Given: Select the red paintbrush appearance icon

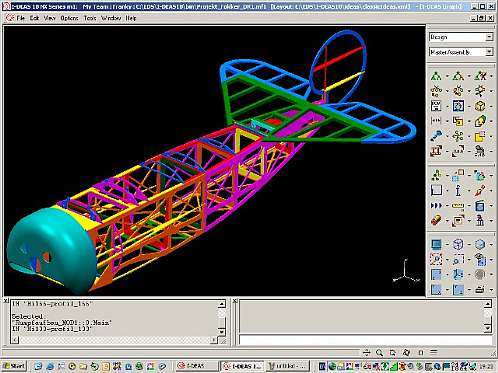Looking at the screenshot, I should point(480,191).
